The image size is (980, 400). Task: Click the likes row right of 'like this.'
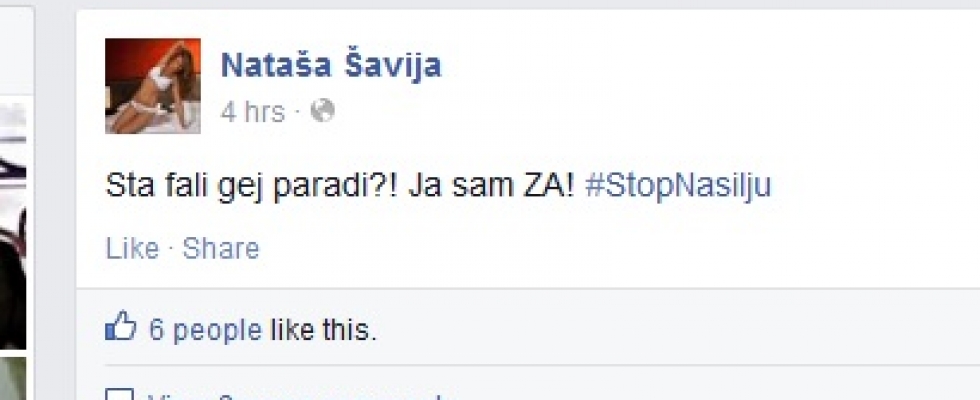(x=675, y=329)
